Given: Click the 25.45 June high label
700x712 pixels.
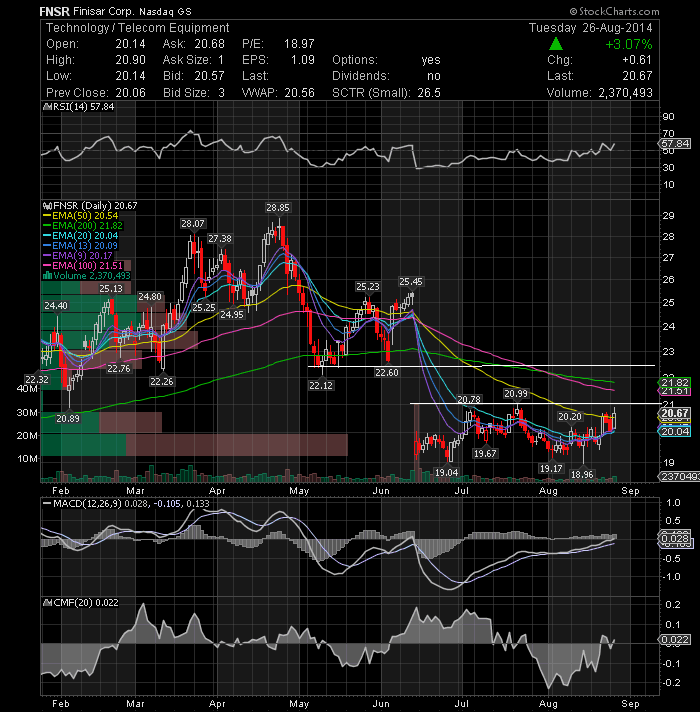Looking at the screenshot, I should pyautogui.click(x=411, y=282).
